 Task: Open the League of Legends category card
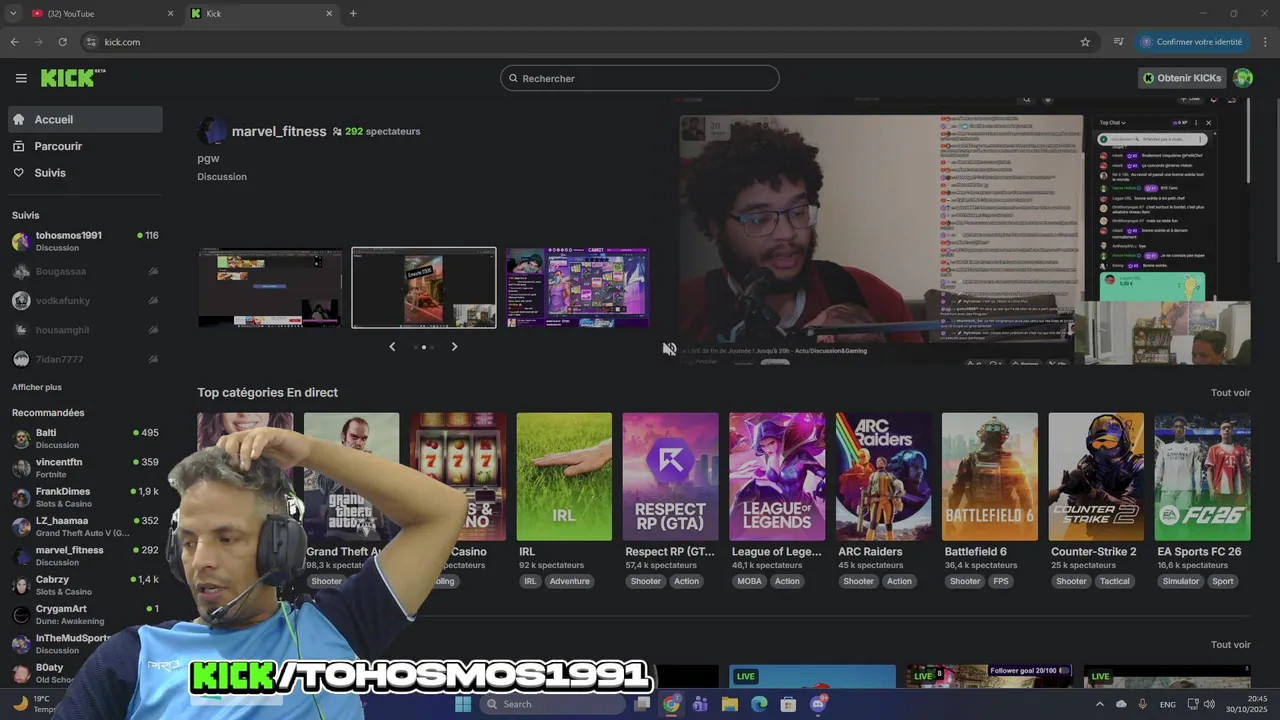tap(777, 477)
